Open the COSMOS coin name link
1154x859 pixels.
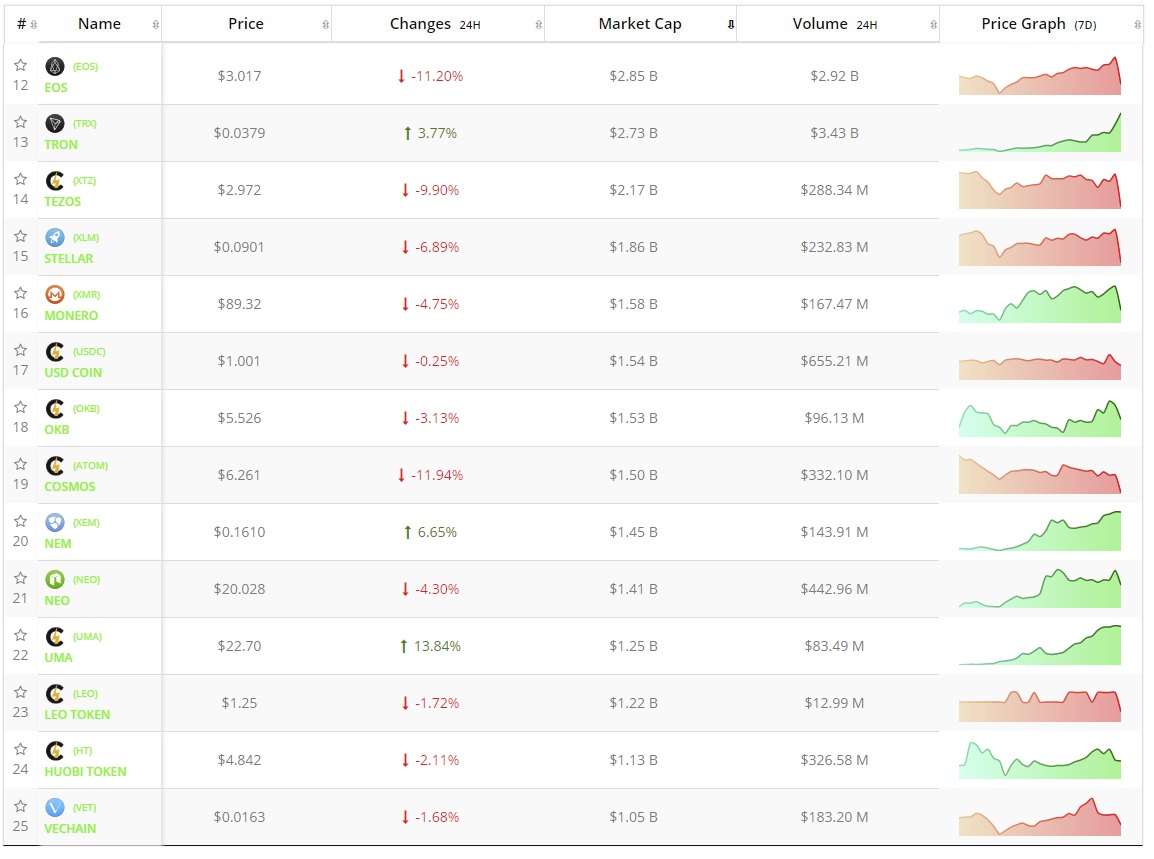70,487
